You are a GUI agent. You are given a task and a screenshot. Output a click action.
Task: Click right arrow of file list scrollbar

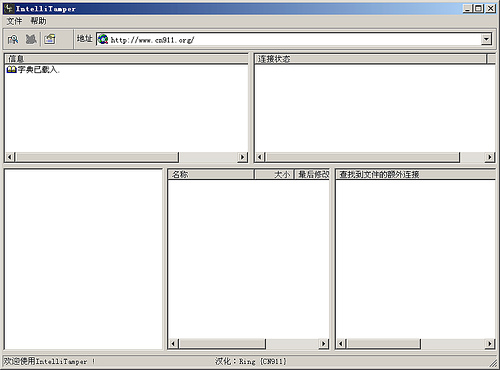pos(323,344)
